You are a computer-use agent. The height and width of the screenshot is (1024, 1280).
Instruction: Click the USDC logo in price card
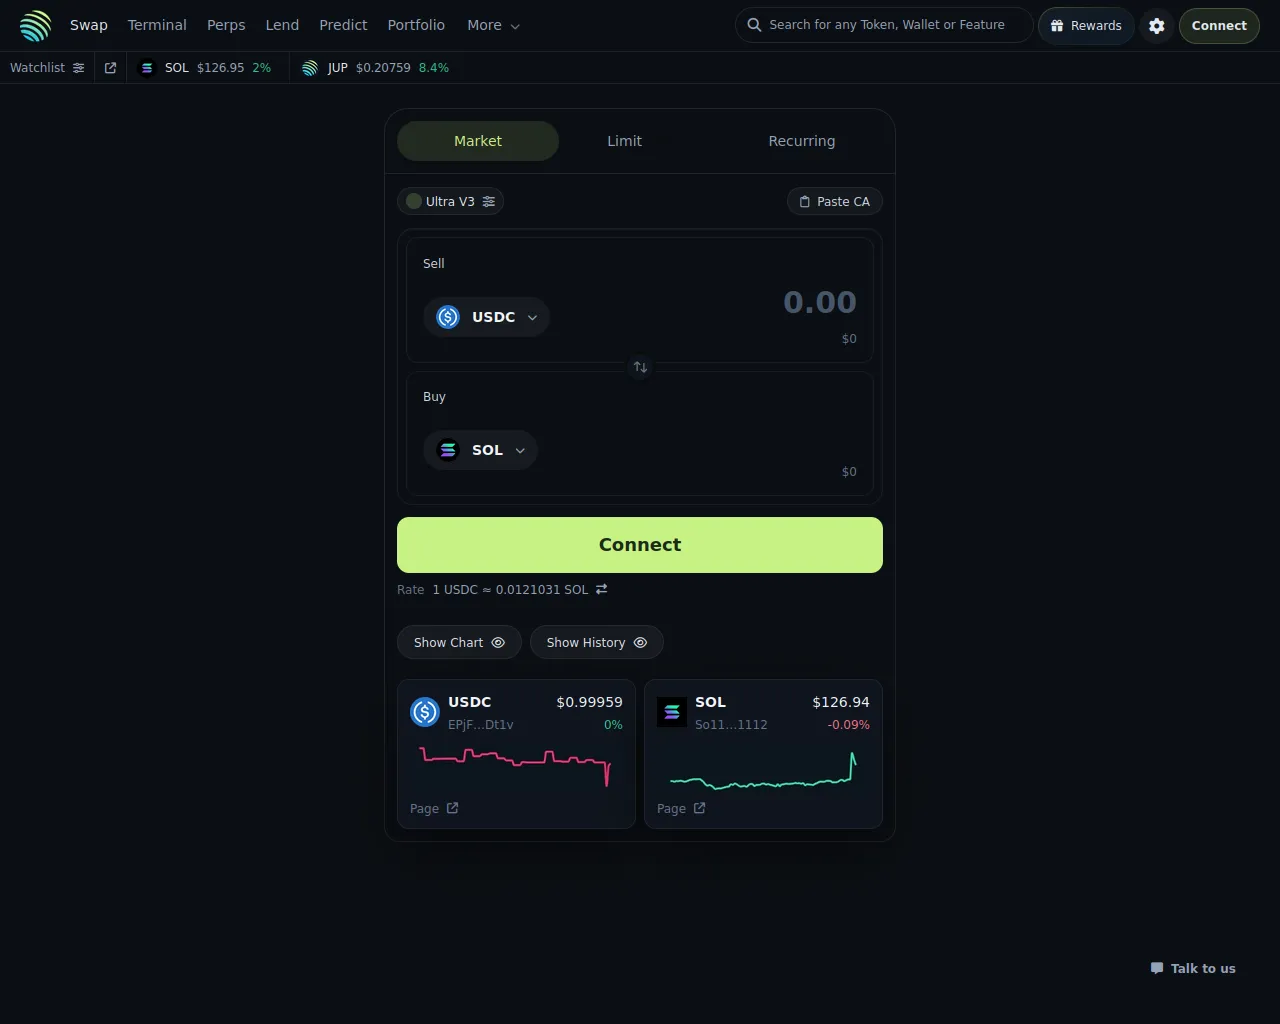[x=425, y=712]
